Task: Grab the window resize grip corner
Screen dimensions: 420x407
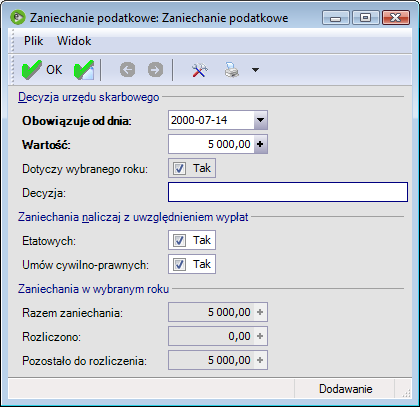Action: coord(406,393)
